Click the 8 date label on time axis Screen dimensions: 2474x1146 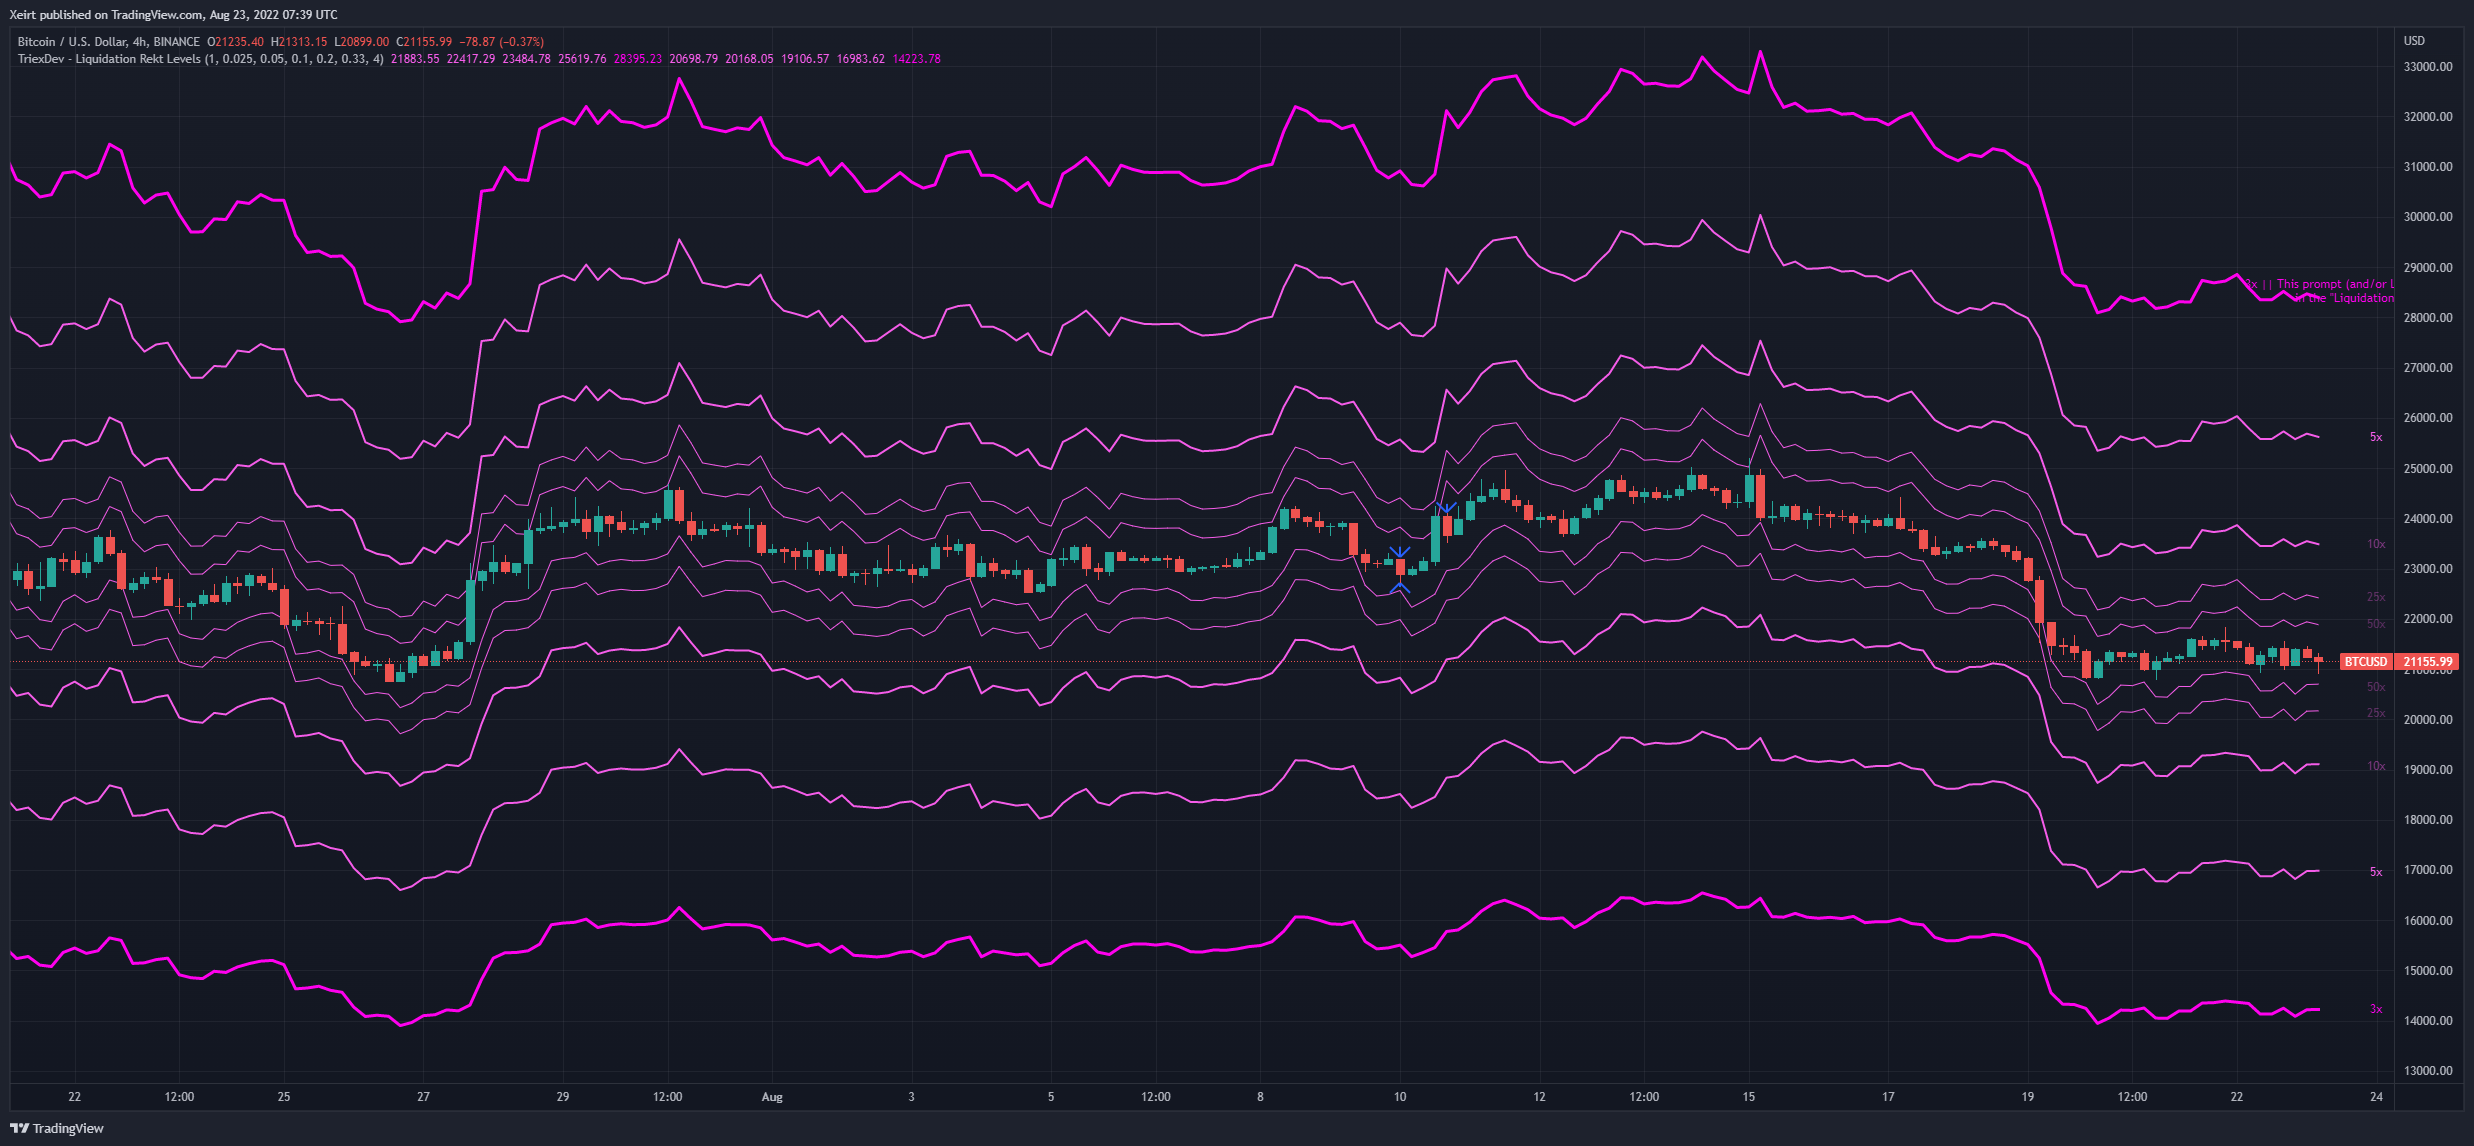1260,1097
